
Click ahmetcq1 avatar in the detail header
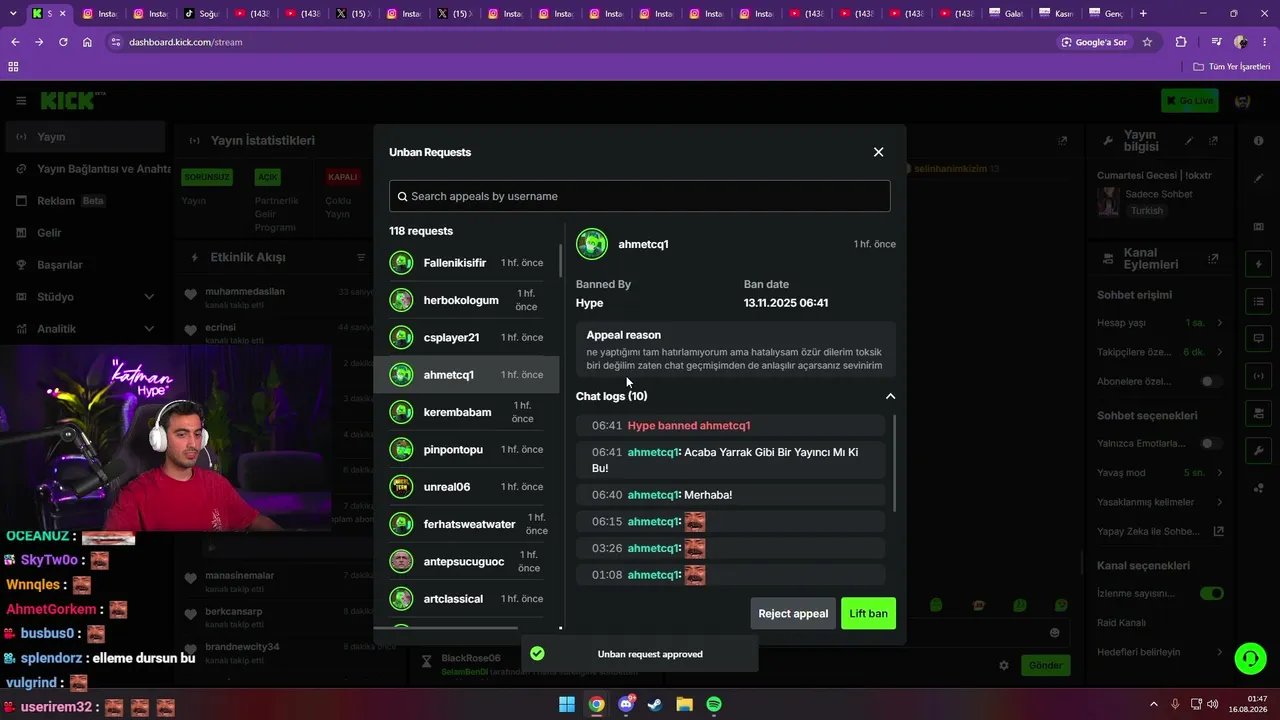pos(592,244)
